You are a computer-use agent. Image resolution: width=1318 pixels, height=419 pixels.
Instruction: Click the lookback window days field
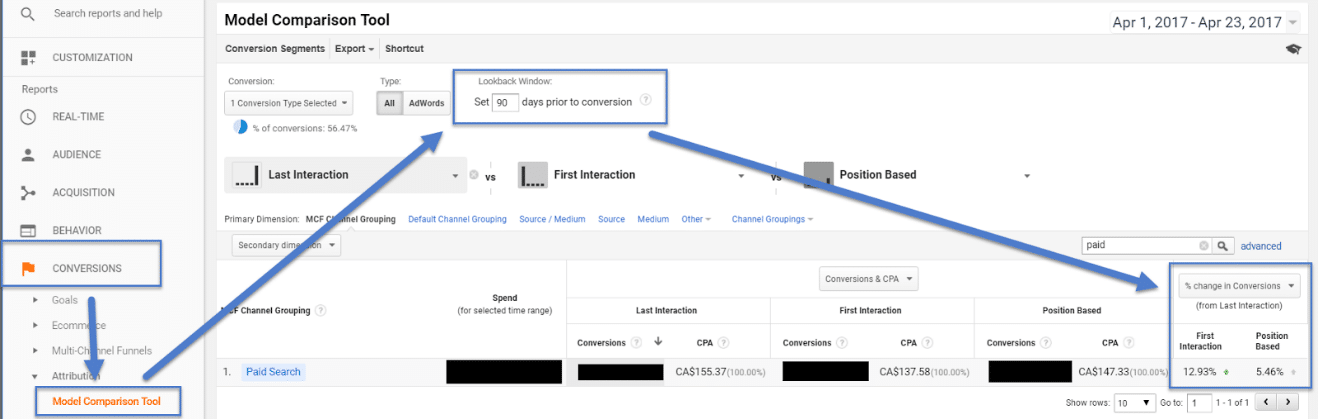(x=504, y=102)
